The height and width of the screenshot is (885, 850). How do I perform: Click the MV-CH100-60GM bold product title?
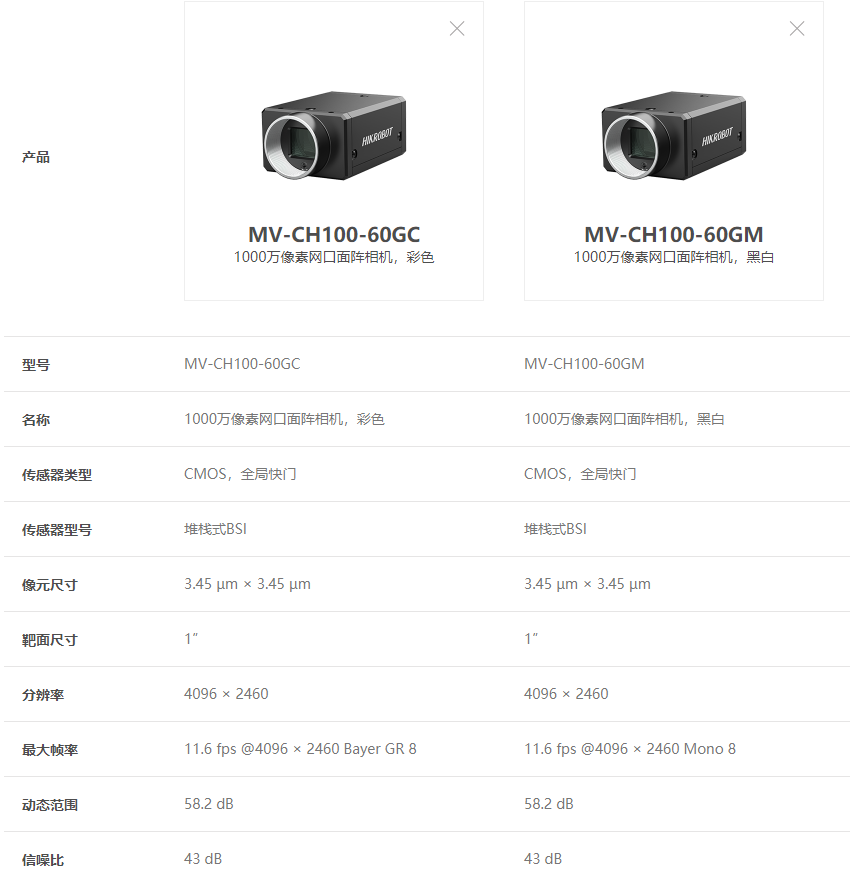click(x=673, y=234)
